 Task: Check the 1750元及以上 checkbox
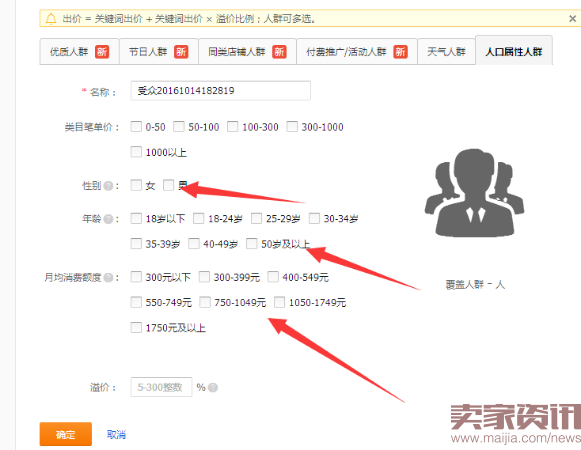[136, 327]
